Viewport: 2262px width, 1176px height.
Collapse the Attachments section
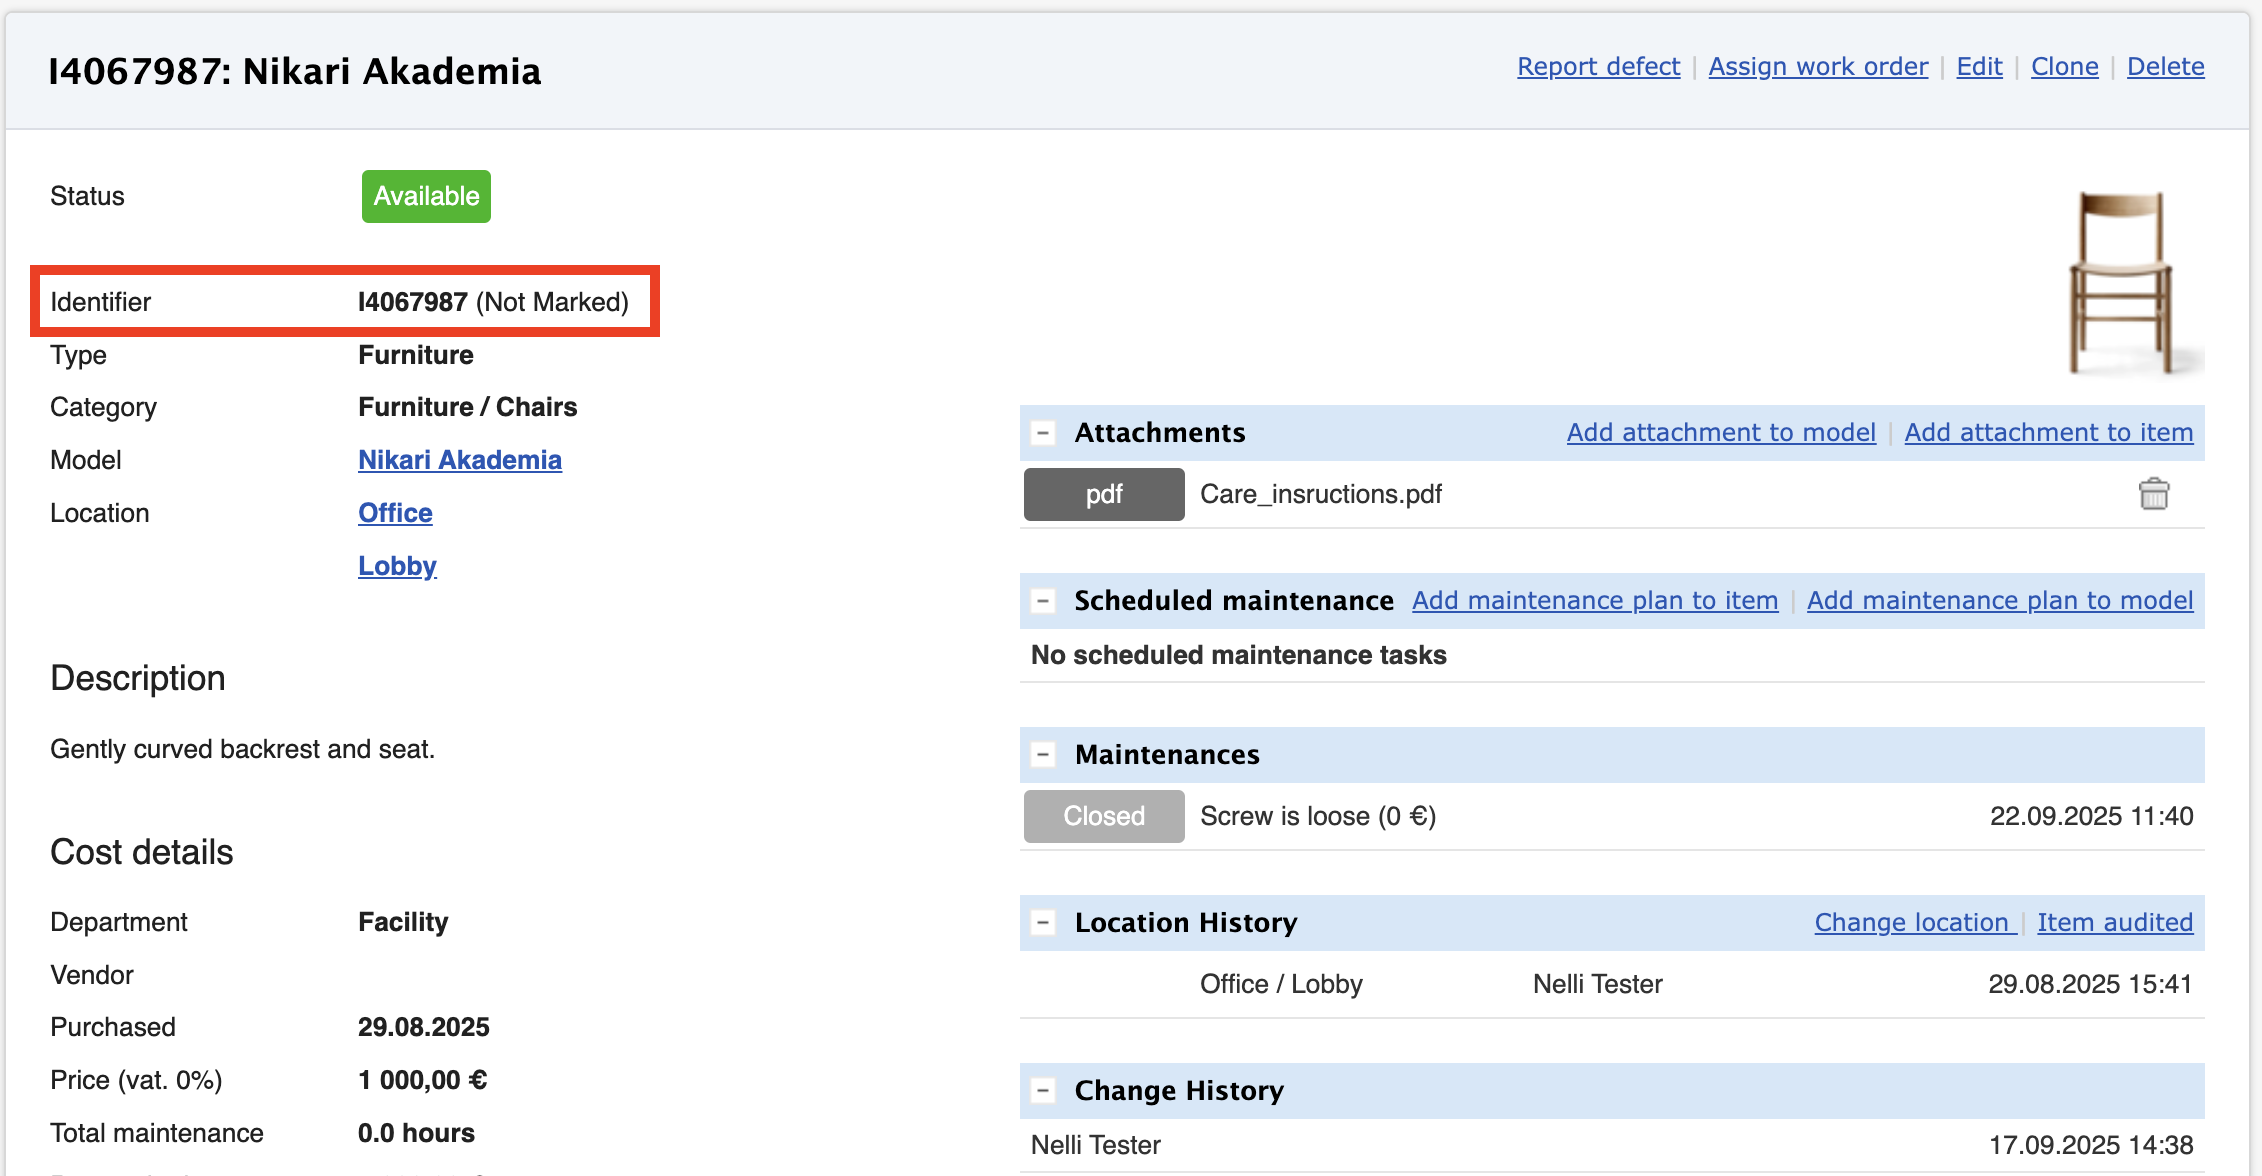click(1043, 433)
